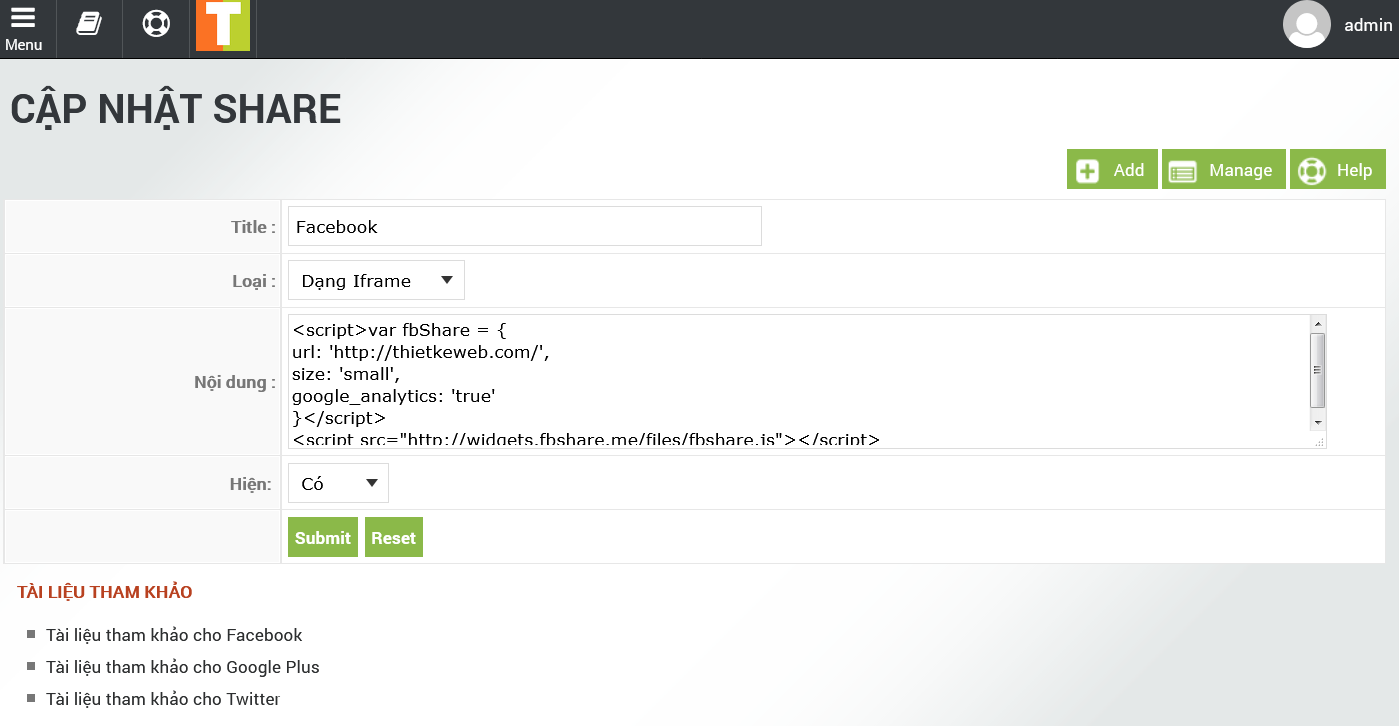The image size is (1399, 726).
Task: Open Google Plus reference documentation link
Action: click(x=183, y=667)
